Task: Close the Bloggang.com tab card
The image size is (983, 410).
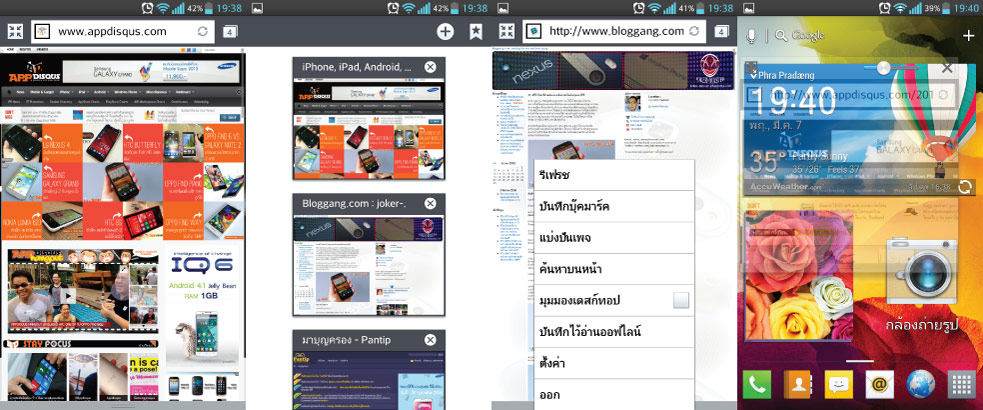Action: 430,203
